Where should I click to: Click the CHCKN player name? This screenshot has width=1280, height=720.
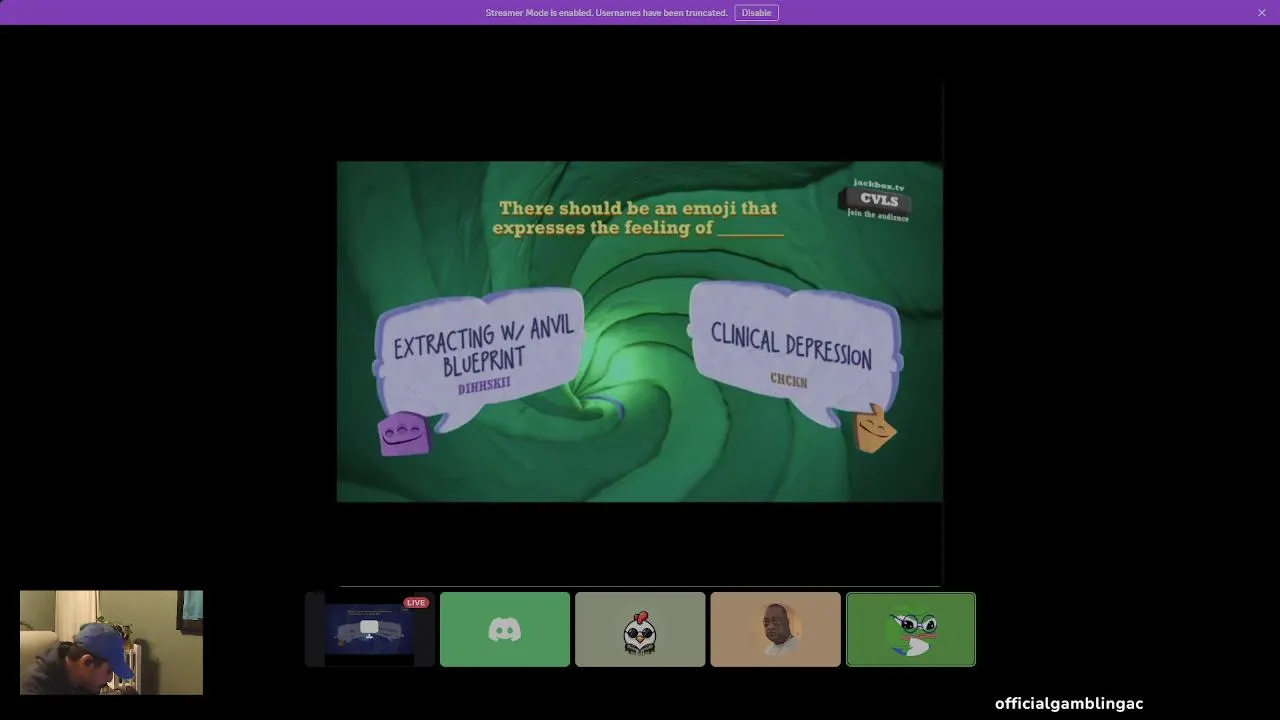click(789, 380)
